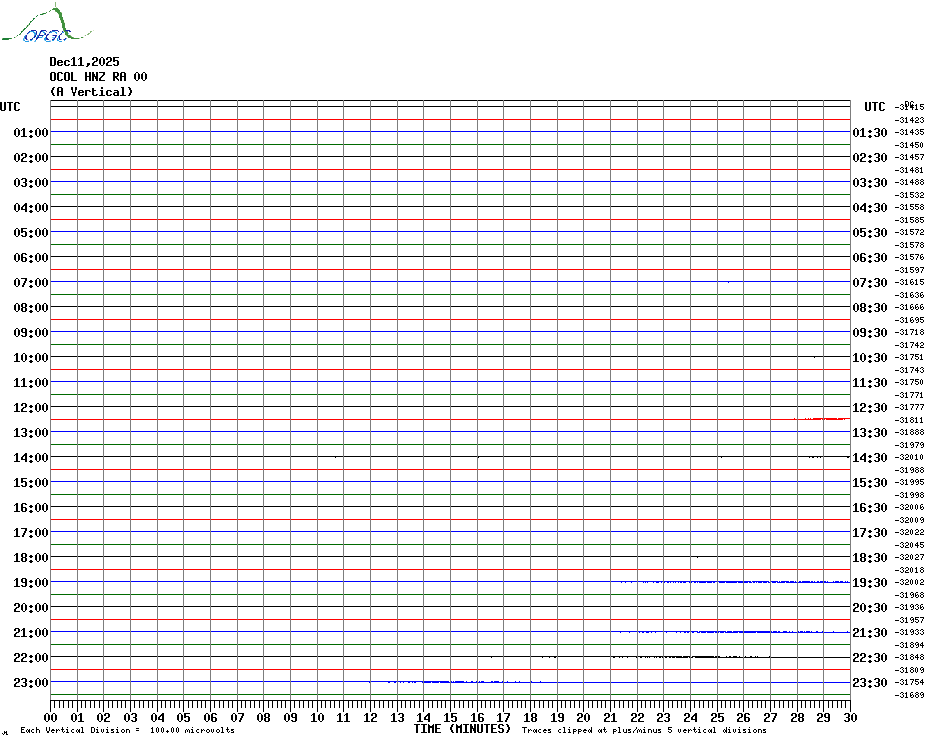Screen dimensions: 930x744
Task: Click the 00 minute mark on bottom axis
Action: click(x=51, y=717)
